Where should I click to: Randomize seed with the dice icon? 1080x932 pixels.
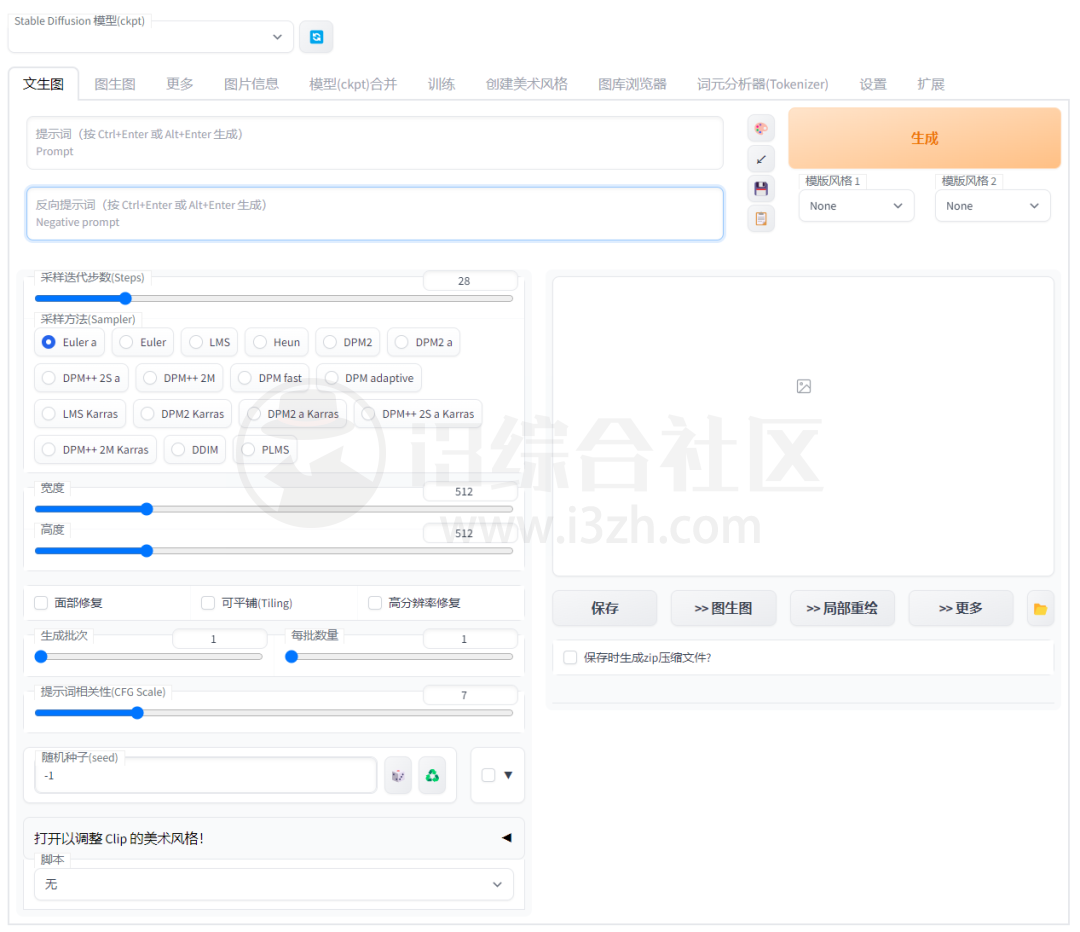click(398, 776)
